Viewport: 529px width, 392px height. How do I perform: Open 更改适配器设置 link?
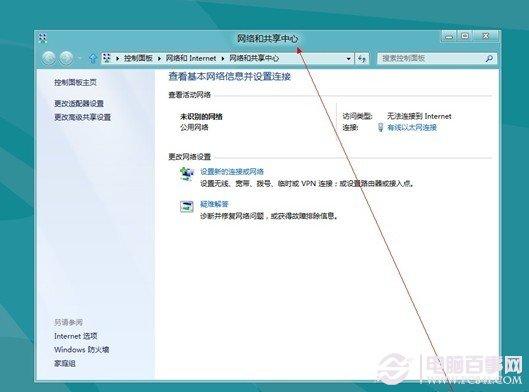tap(79, 103)
